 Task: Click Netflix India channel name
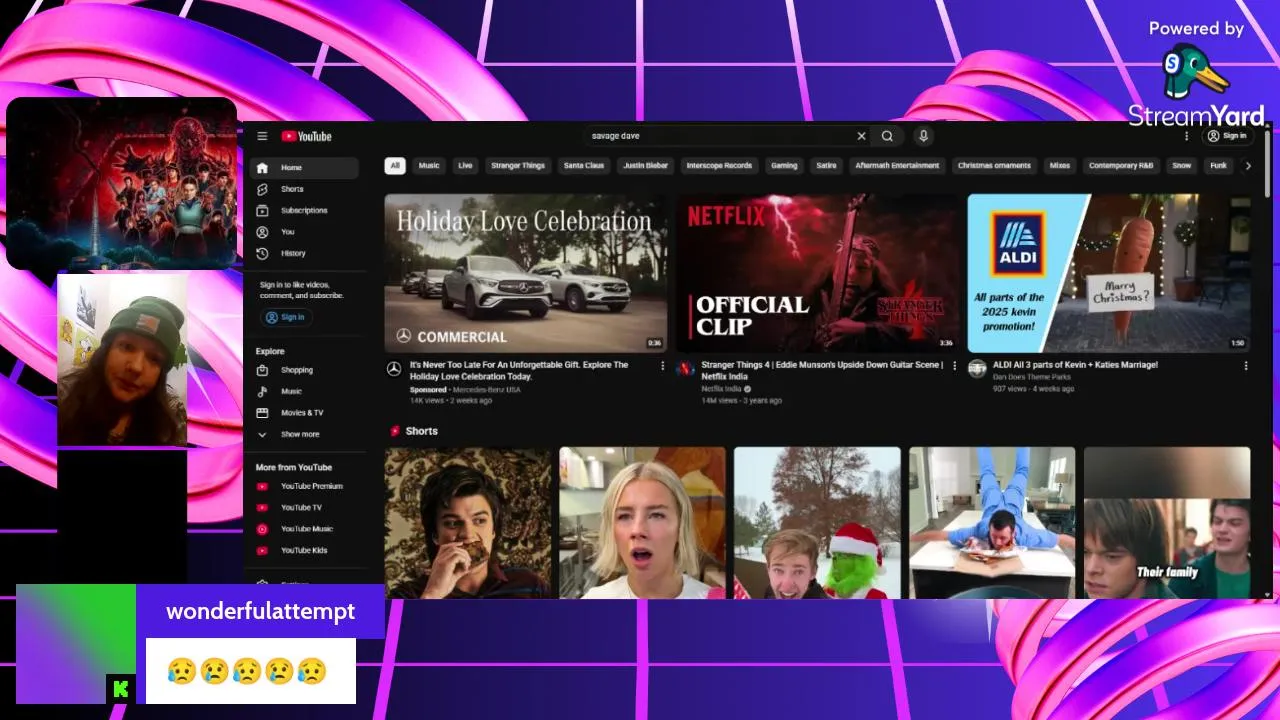[x=723, y=389]
